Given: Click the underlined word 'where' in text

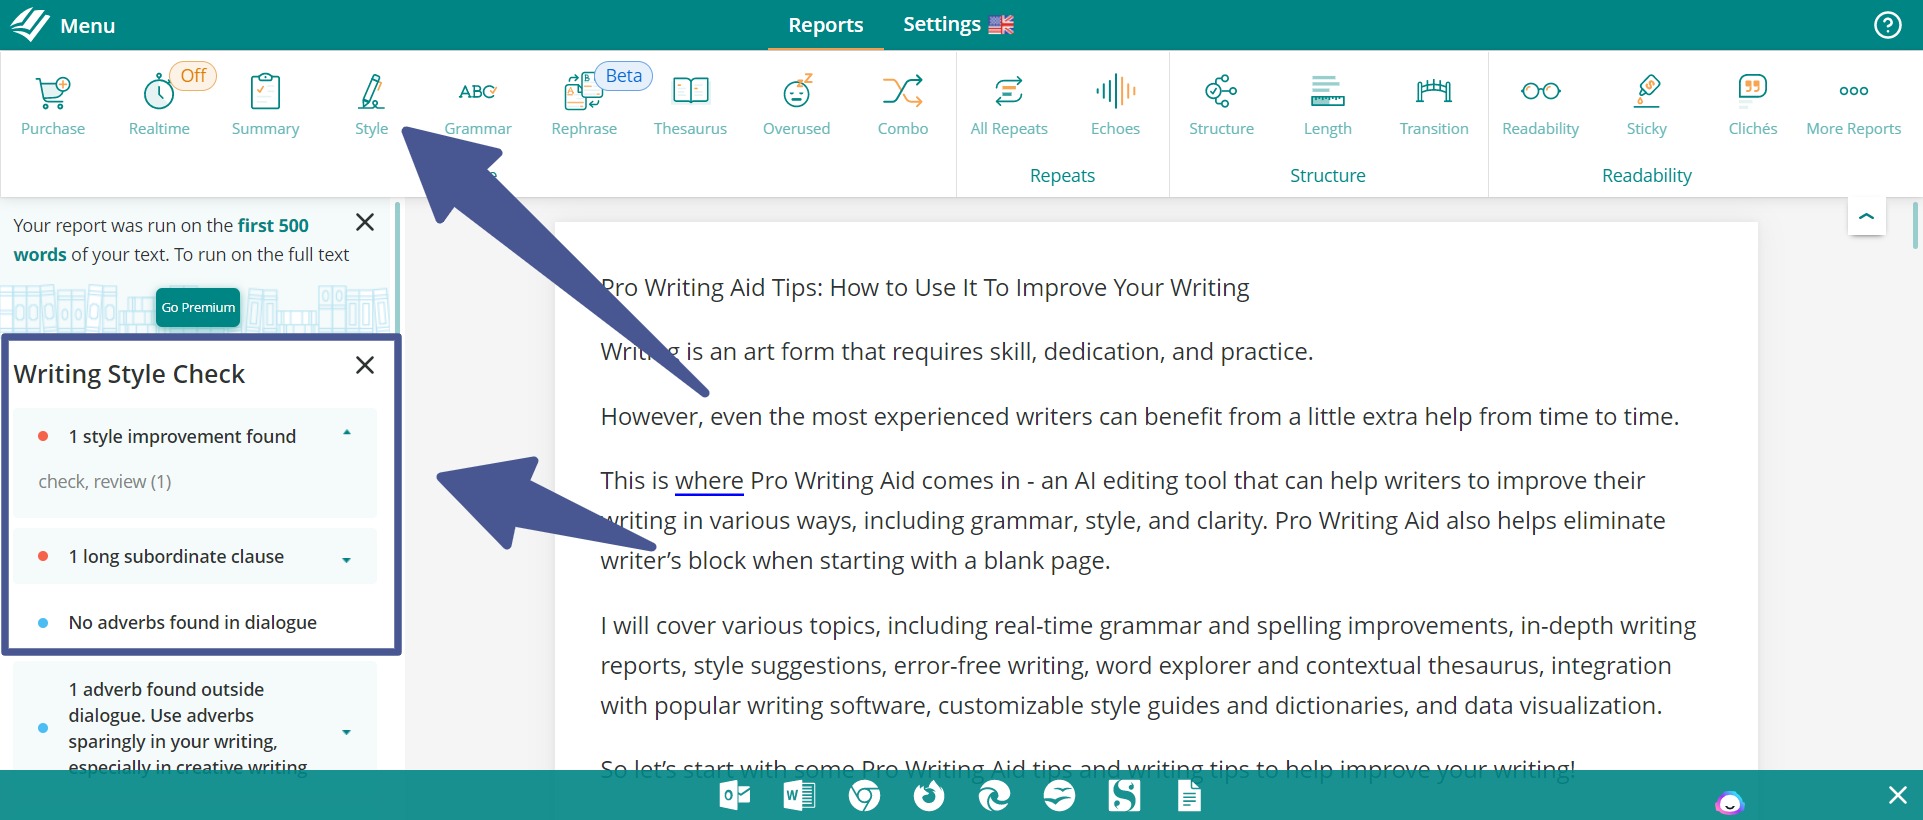Looking at the screenshot, I should click(x=709, y=481).
